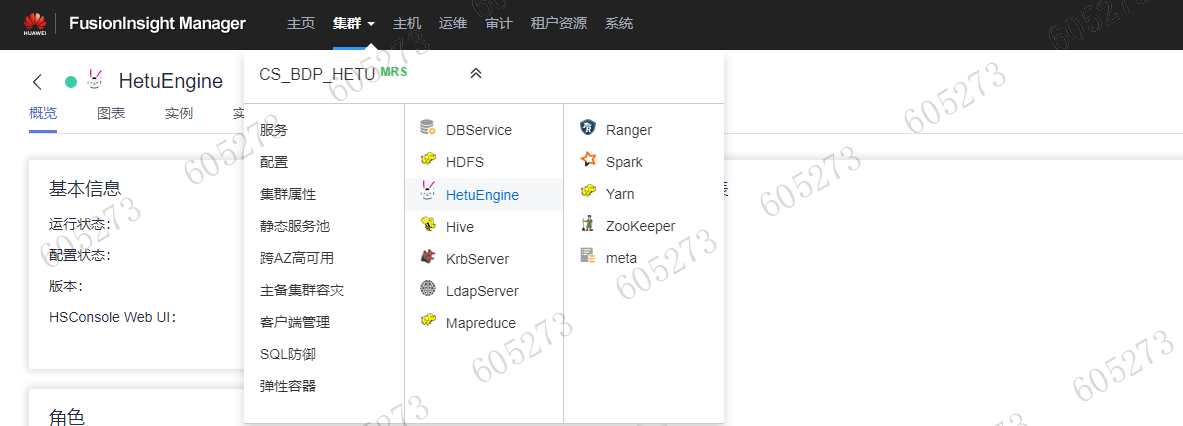Click the HSConsole Web UI label
The image size is (1183, 426).
[112, 317]
